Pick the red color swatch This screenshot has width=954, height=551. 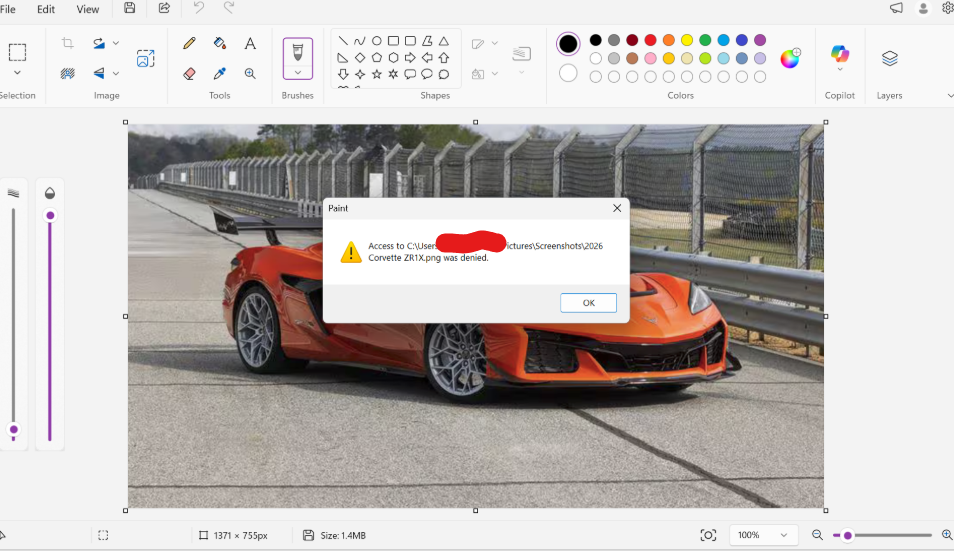(x=650, y=40)
